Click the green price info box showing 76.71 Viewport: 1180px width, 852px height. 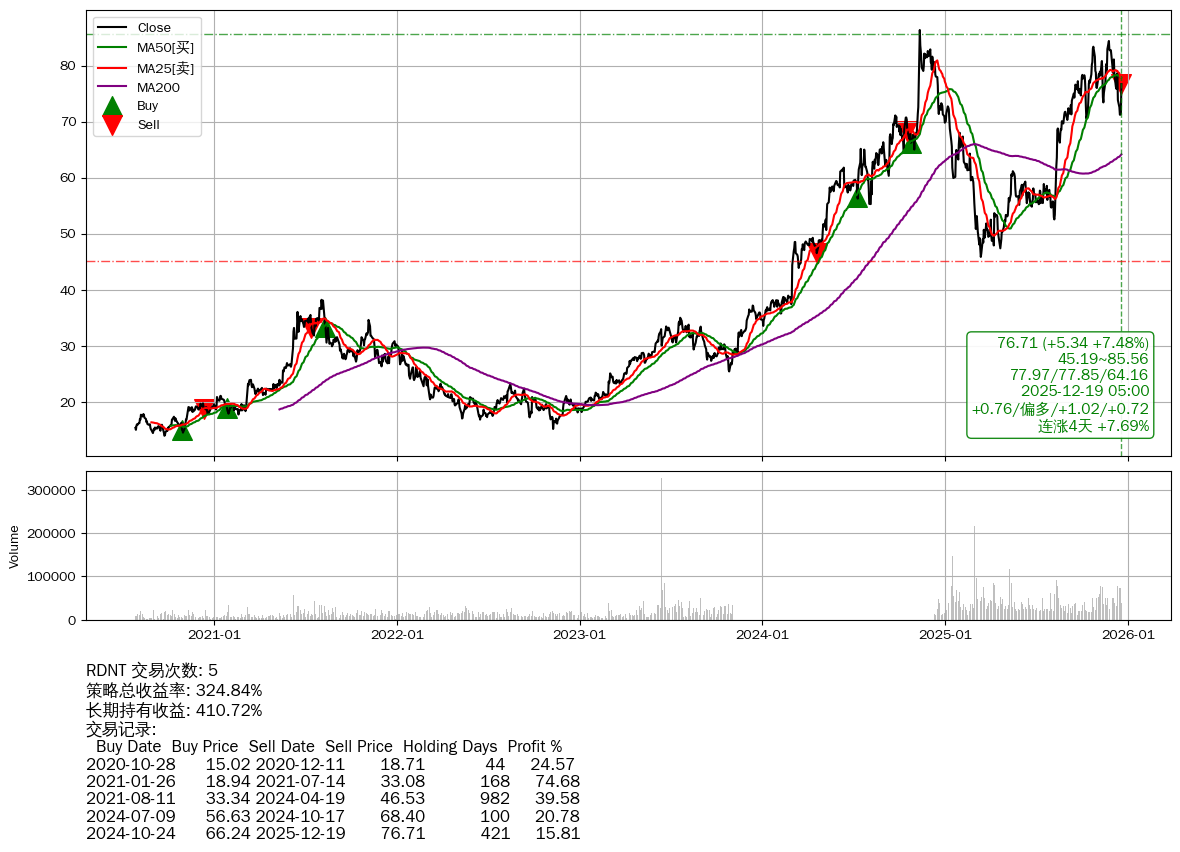tap(1060, 385)
